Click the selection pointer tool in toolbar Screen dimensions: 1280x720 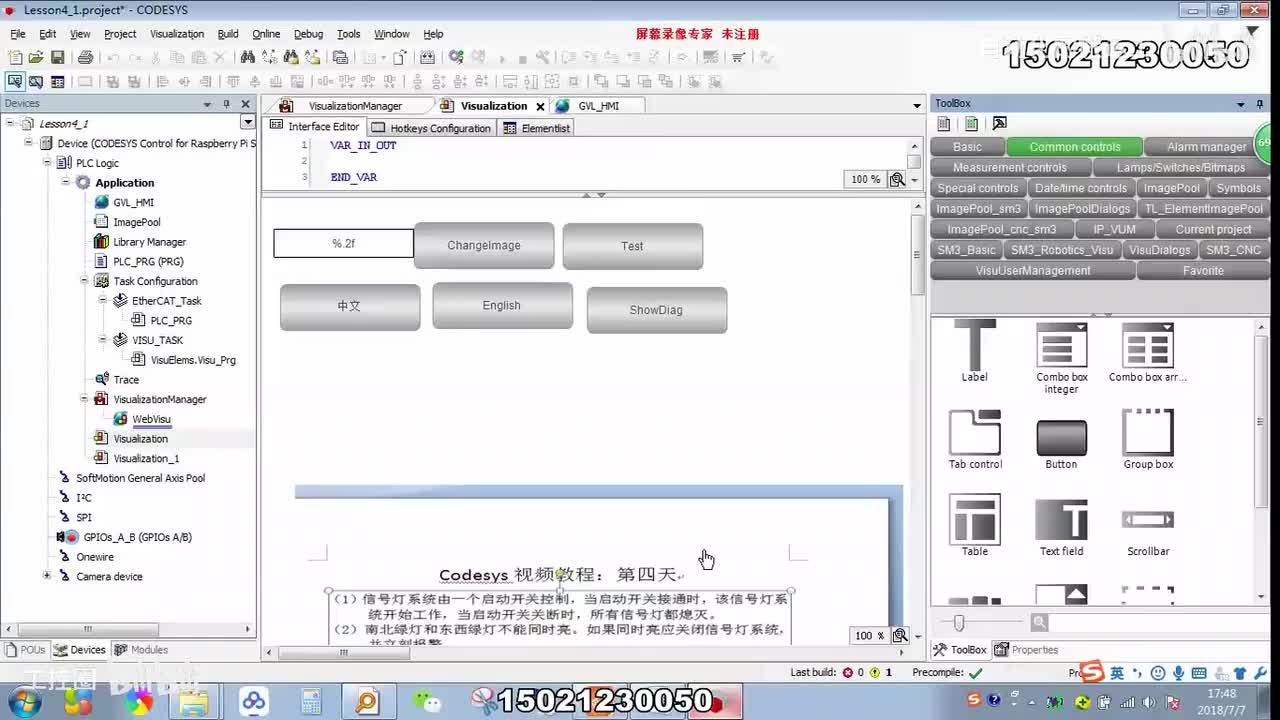pos(15,82)
